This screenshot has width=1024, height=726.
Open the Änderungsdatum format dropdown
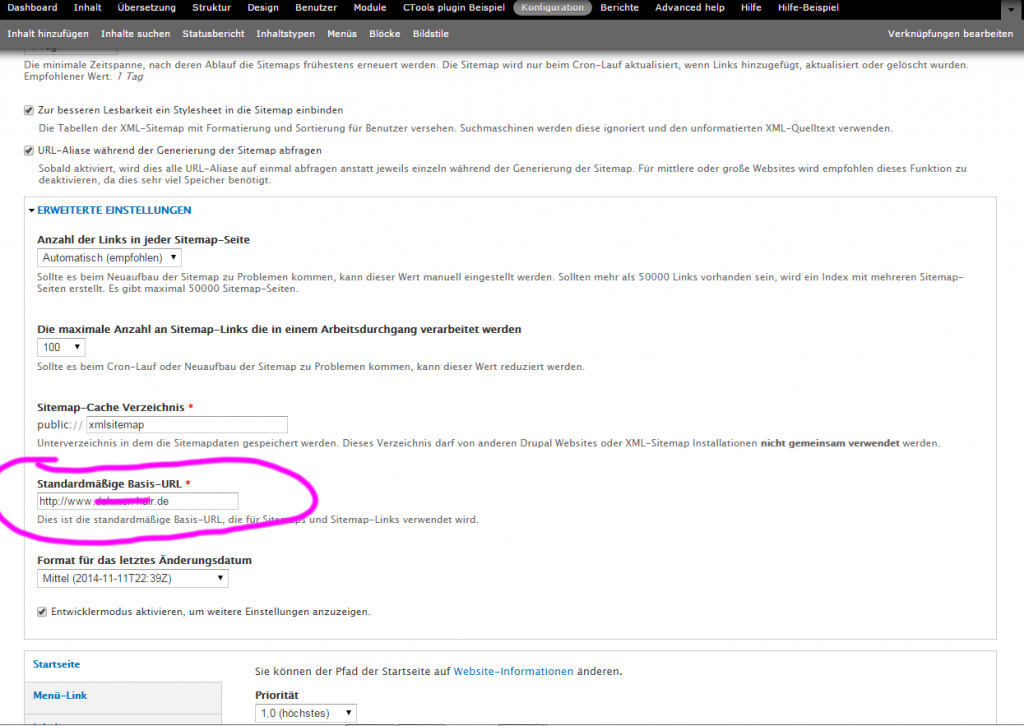[x=133, y=579]
